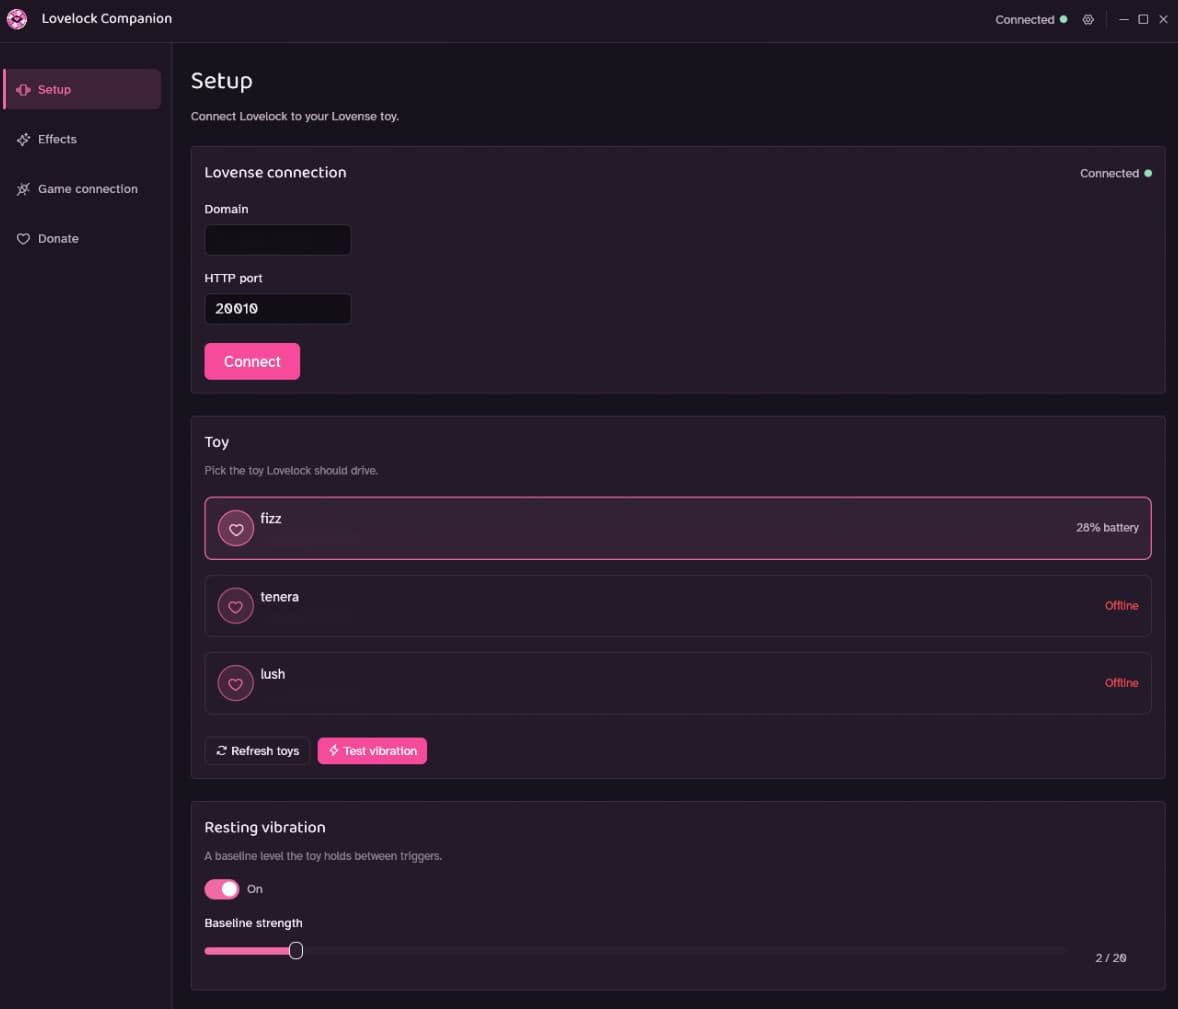Click the Game connection plug icon
Viewport: 1178px width, 1009px height.
click(23, 189)
